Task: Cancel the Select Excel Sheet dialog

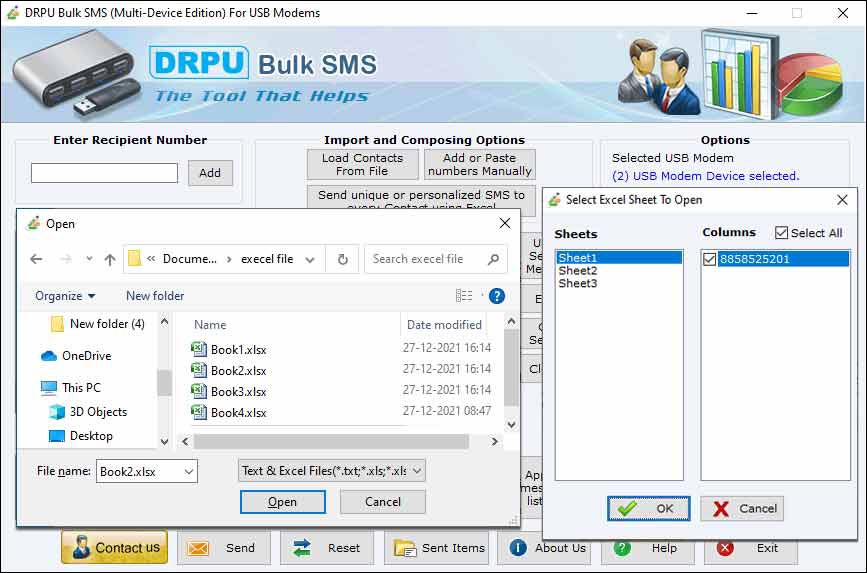Action: coord(742,508)
